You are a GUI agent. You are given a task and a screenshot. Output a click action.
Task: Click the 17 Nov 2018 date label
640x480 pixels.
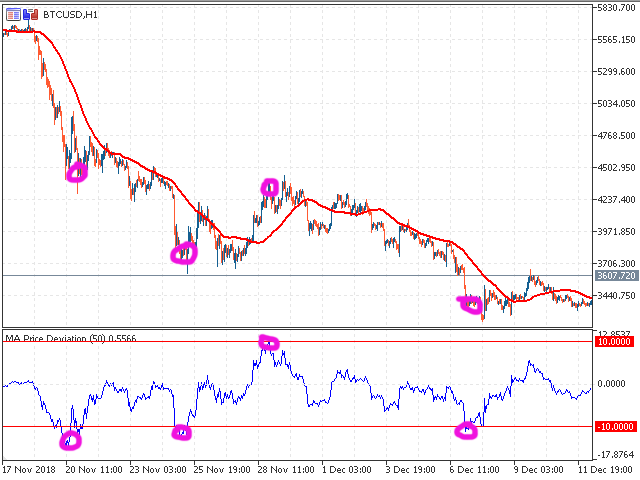click(29, 469)
